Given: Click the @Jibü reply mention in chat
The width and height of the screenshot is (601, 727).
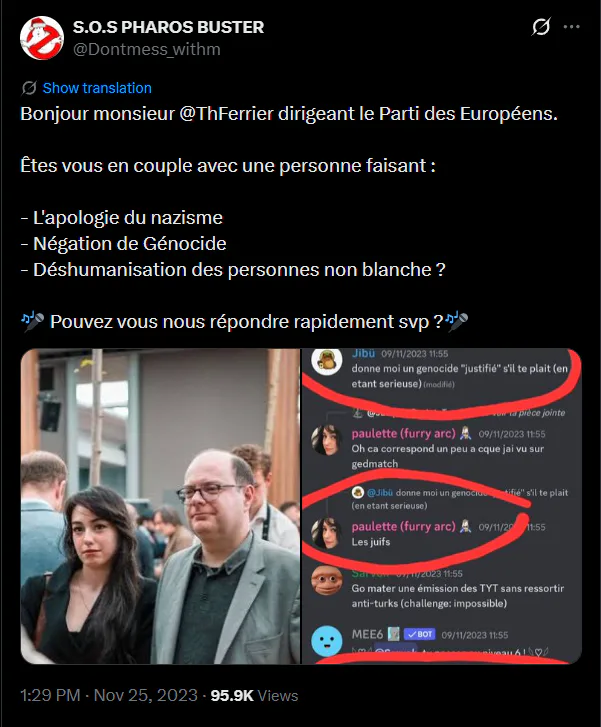Looking at the screenshot, I should [379, 492].
